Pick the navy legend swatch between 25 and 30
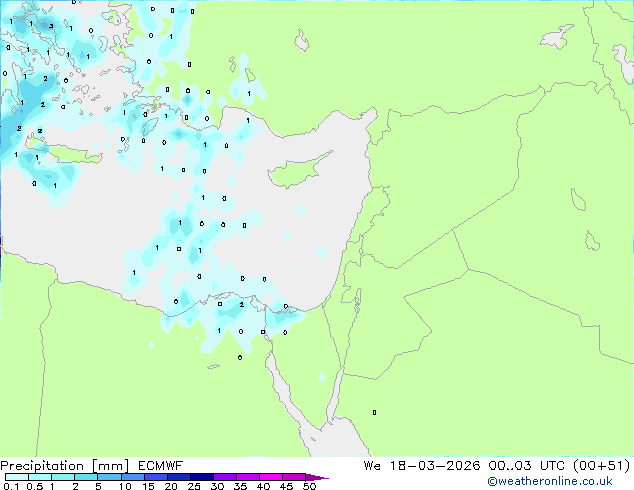634x490 pixels. [202, 477]
